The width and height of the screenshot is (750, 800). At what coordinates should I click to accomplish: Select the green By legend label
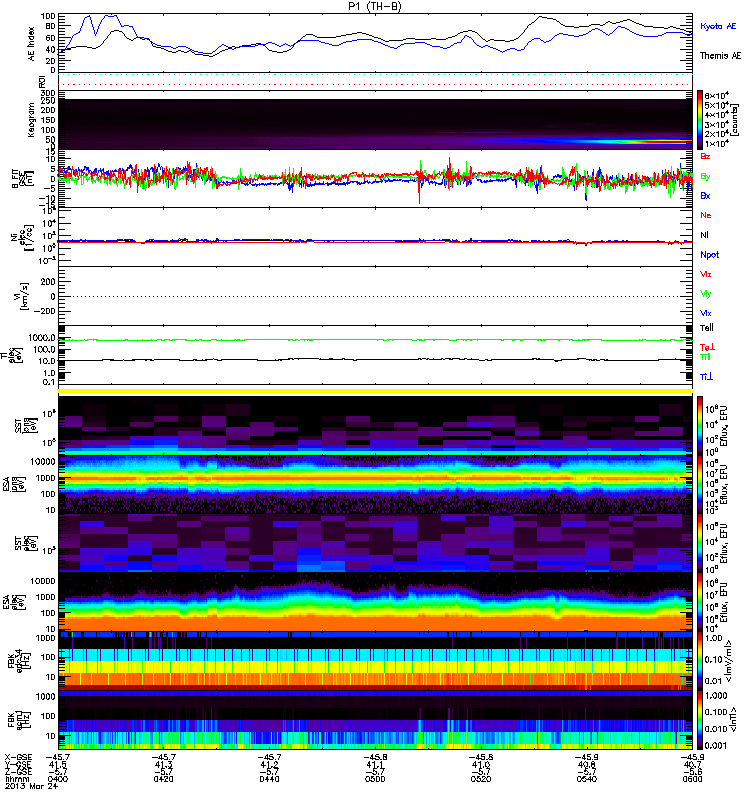click(x=705, y=176)
